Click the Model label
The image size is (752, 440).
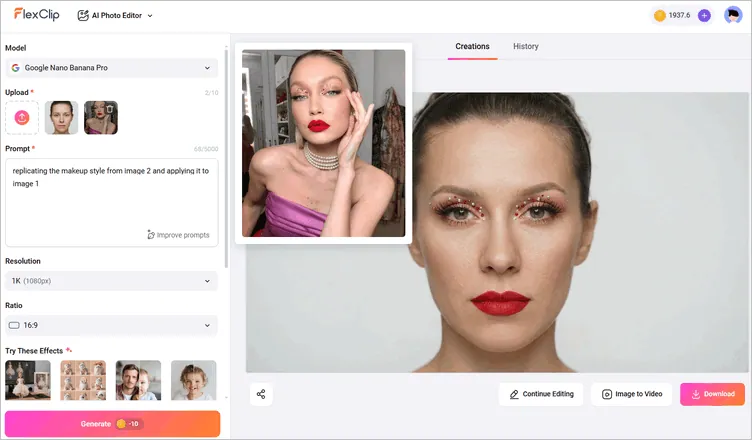15,48
